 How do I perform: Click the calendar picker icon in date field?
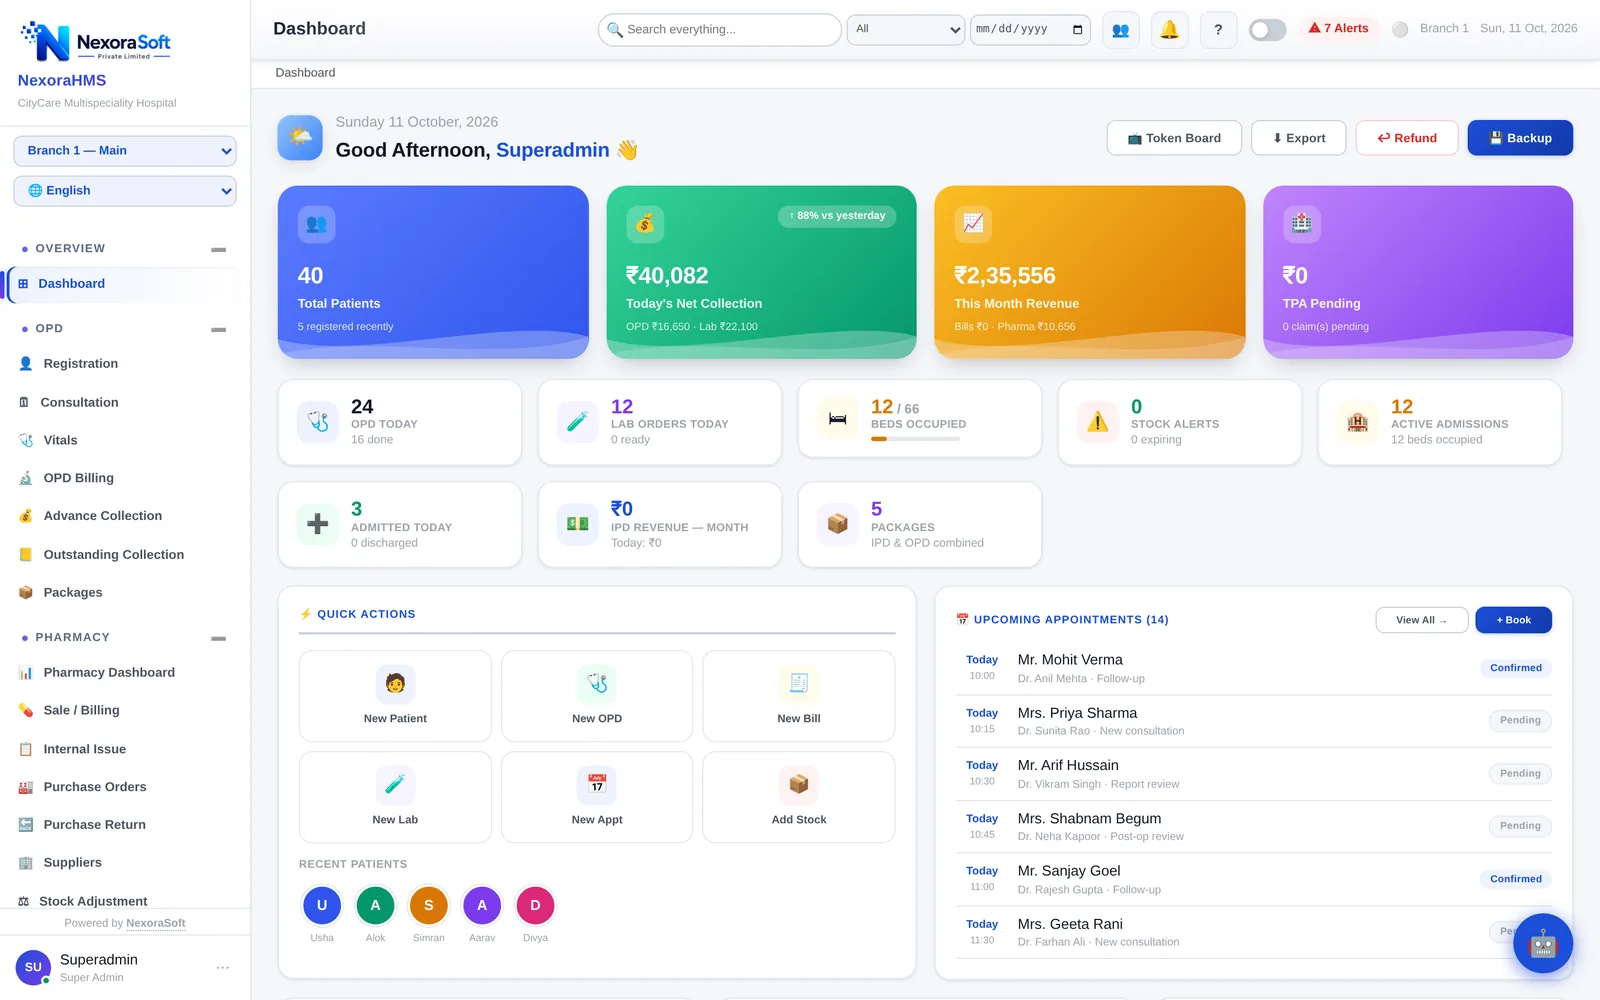coord(1077,30)
